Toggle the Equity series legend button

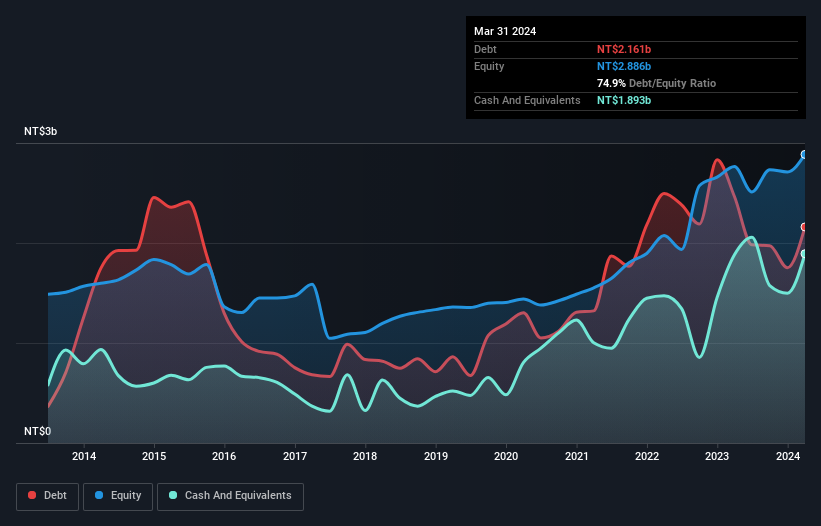pos(118,496)
